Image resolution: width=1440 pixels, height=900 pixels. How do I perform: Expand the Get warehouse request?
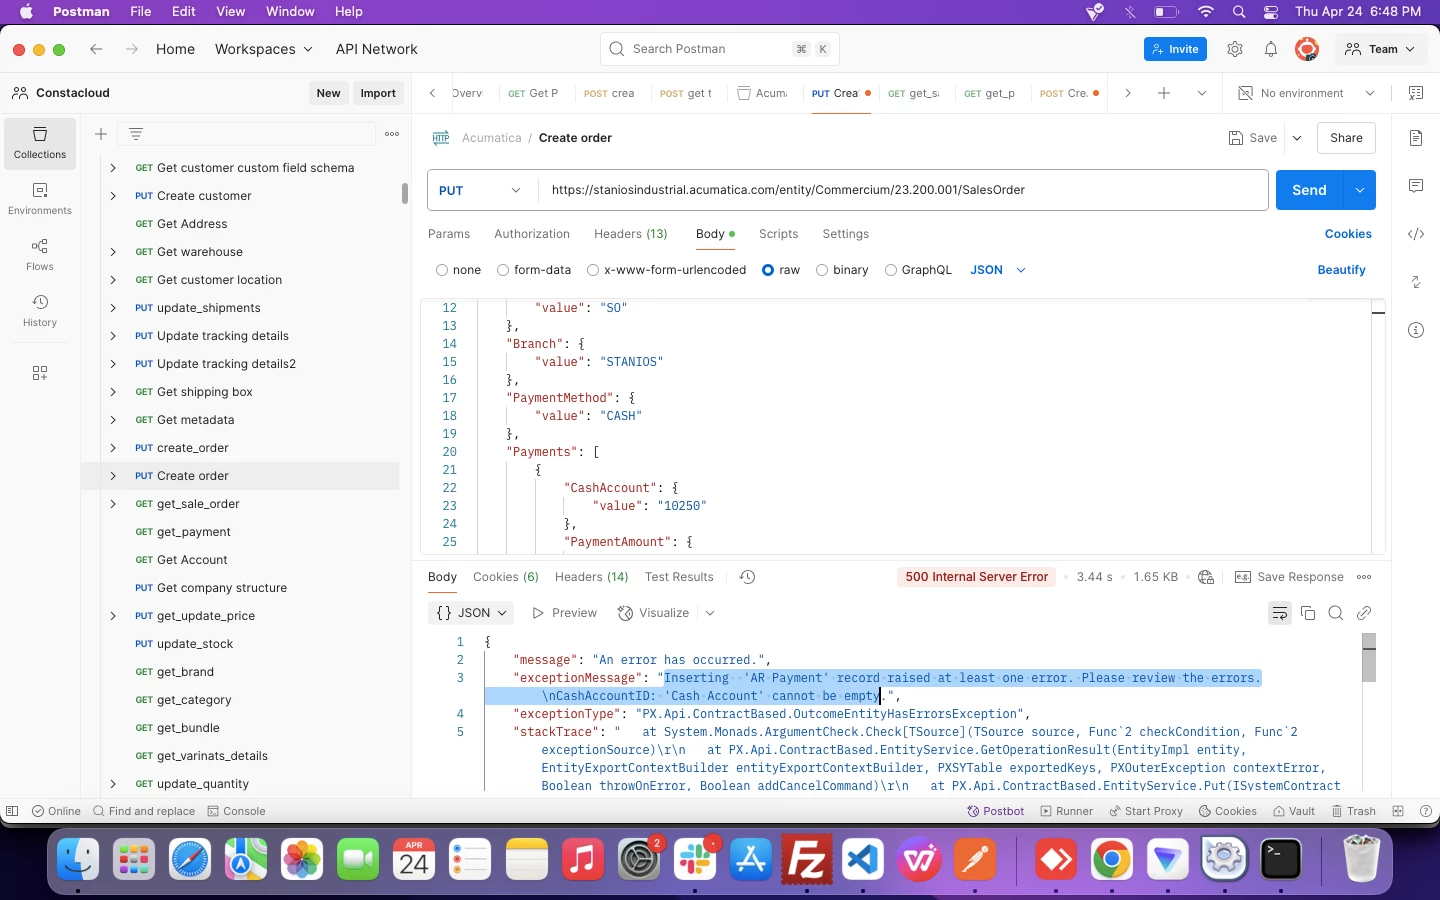(x=113, y=252)
